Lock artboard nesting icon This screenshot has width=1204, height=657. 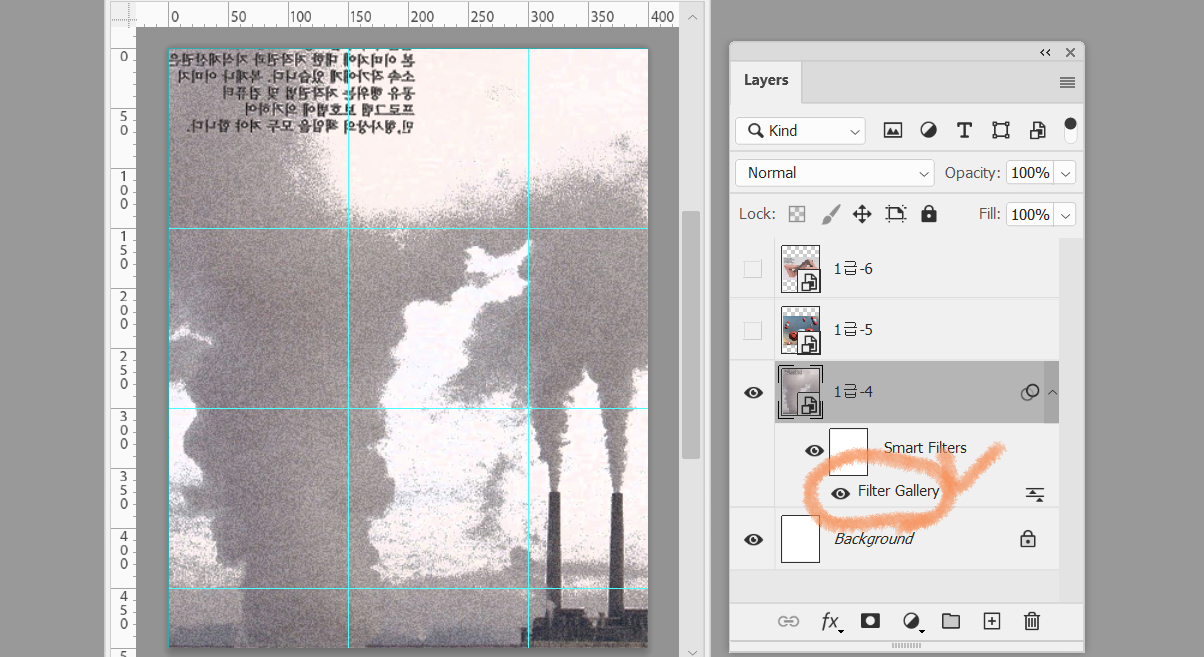pyautogui.click(x=895, y=214)
